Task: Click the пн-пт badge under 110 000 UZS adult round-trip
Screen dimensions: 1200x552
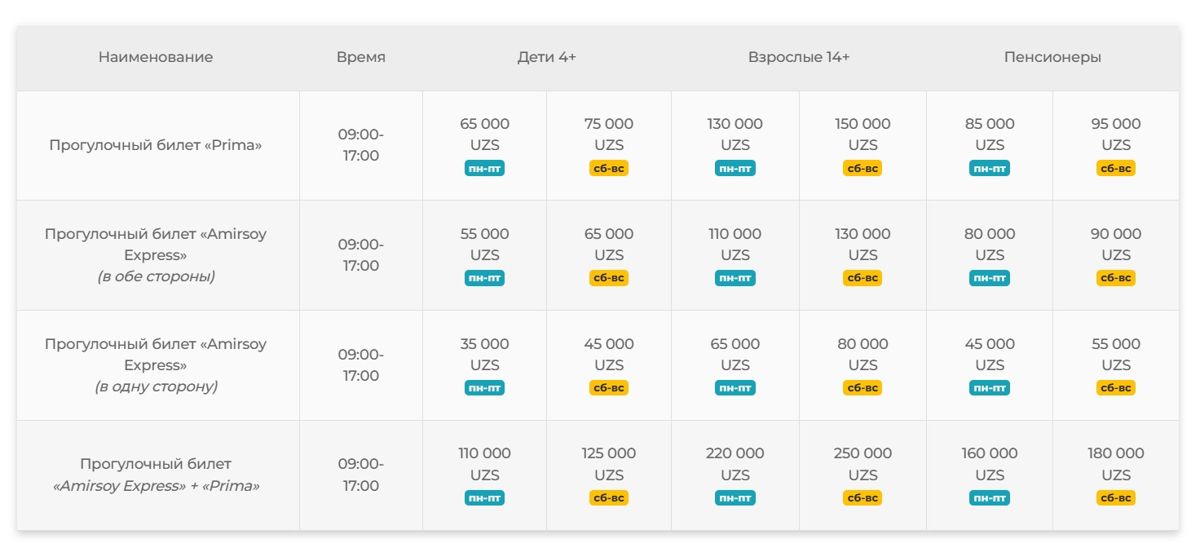Action: (x=735, y=278)
